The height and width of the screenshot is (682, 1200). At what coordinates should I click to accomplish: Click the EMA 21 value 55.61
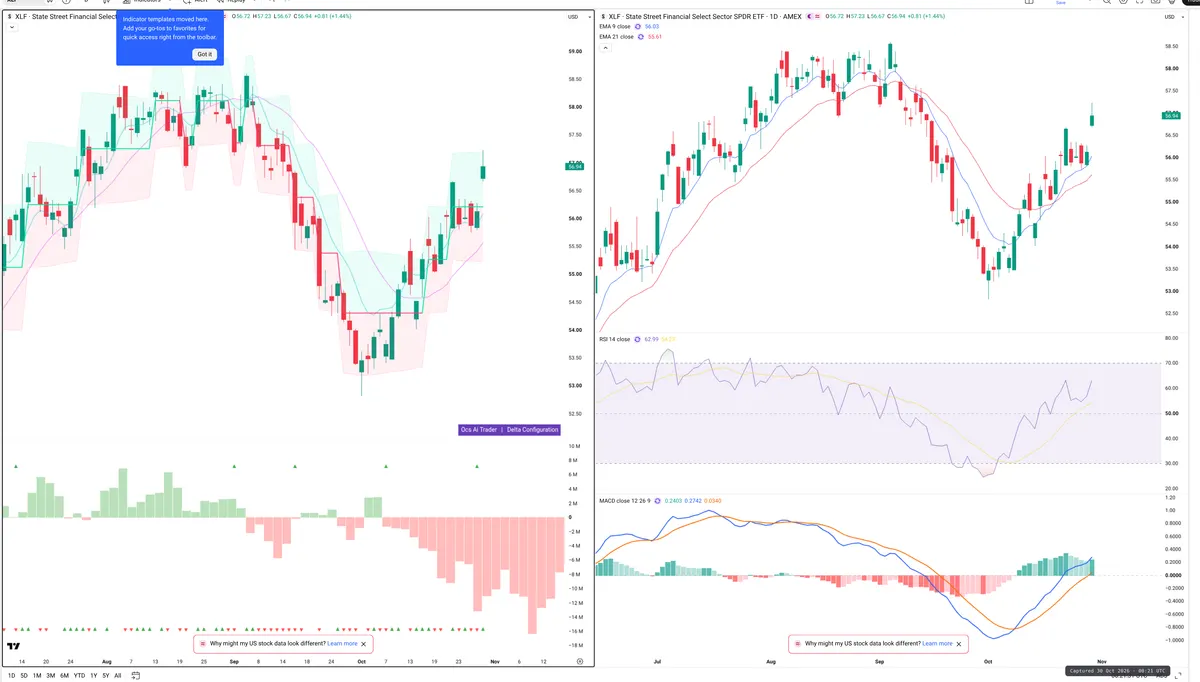pos(655,37)
